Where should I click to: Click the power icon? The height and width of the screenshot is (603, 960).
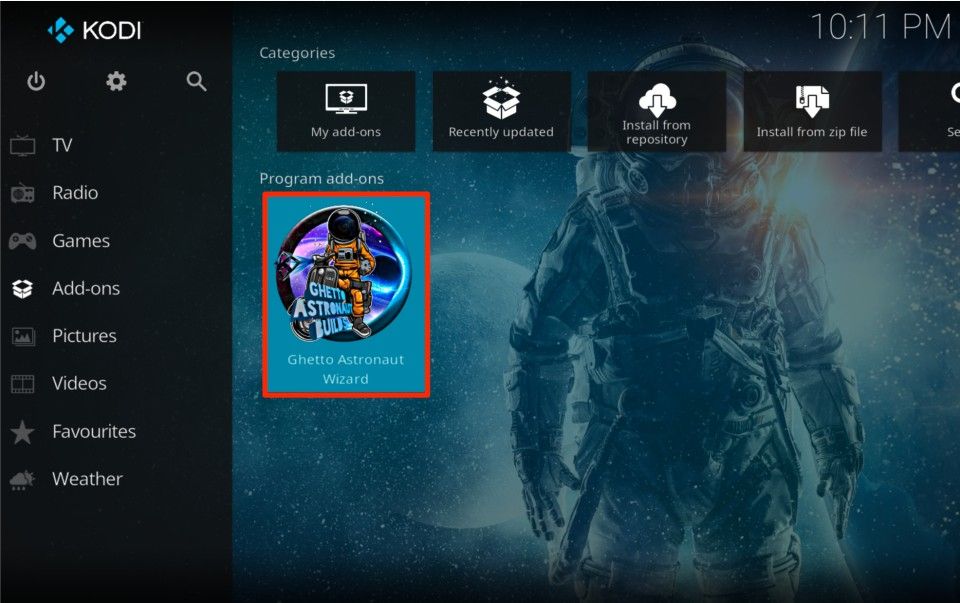pyautogui.click(x=36, y=81)
